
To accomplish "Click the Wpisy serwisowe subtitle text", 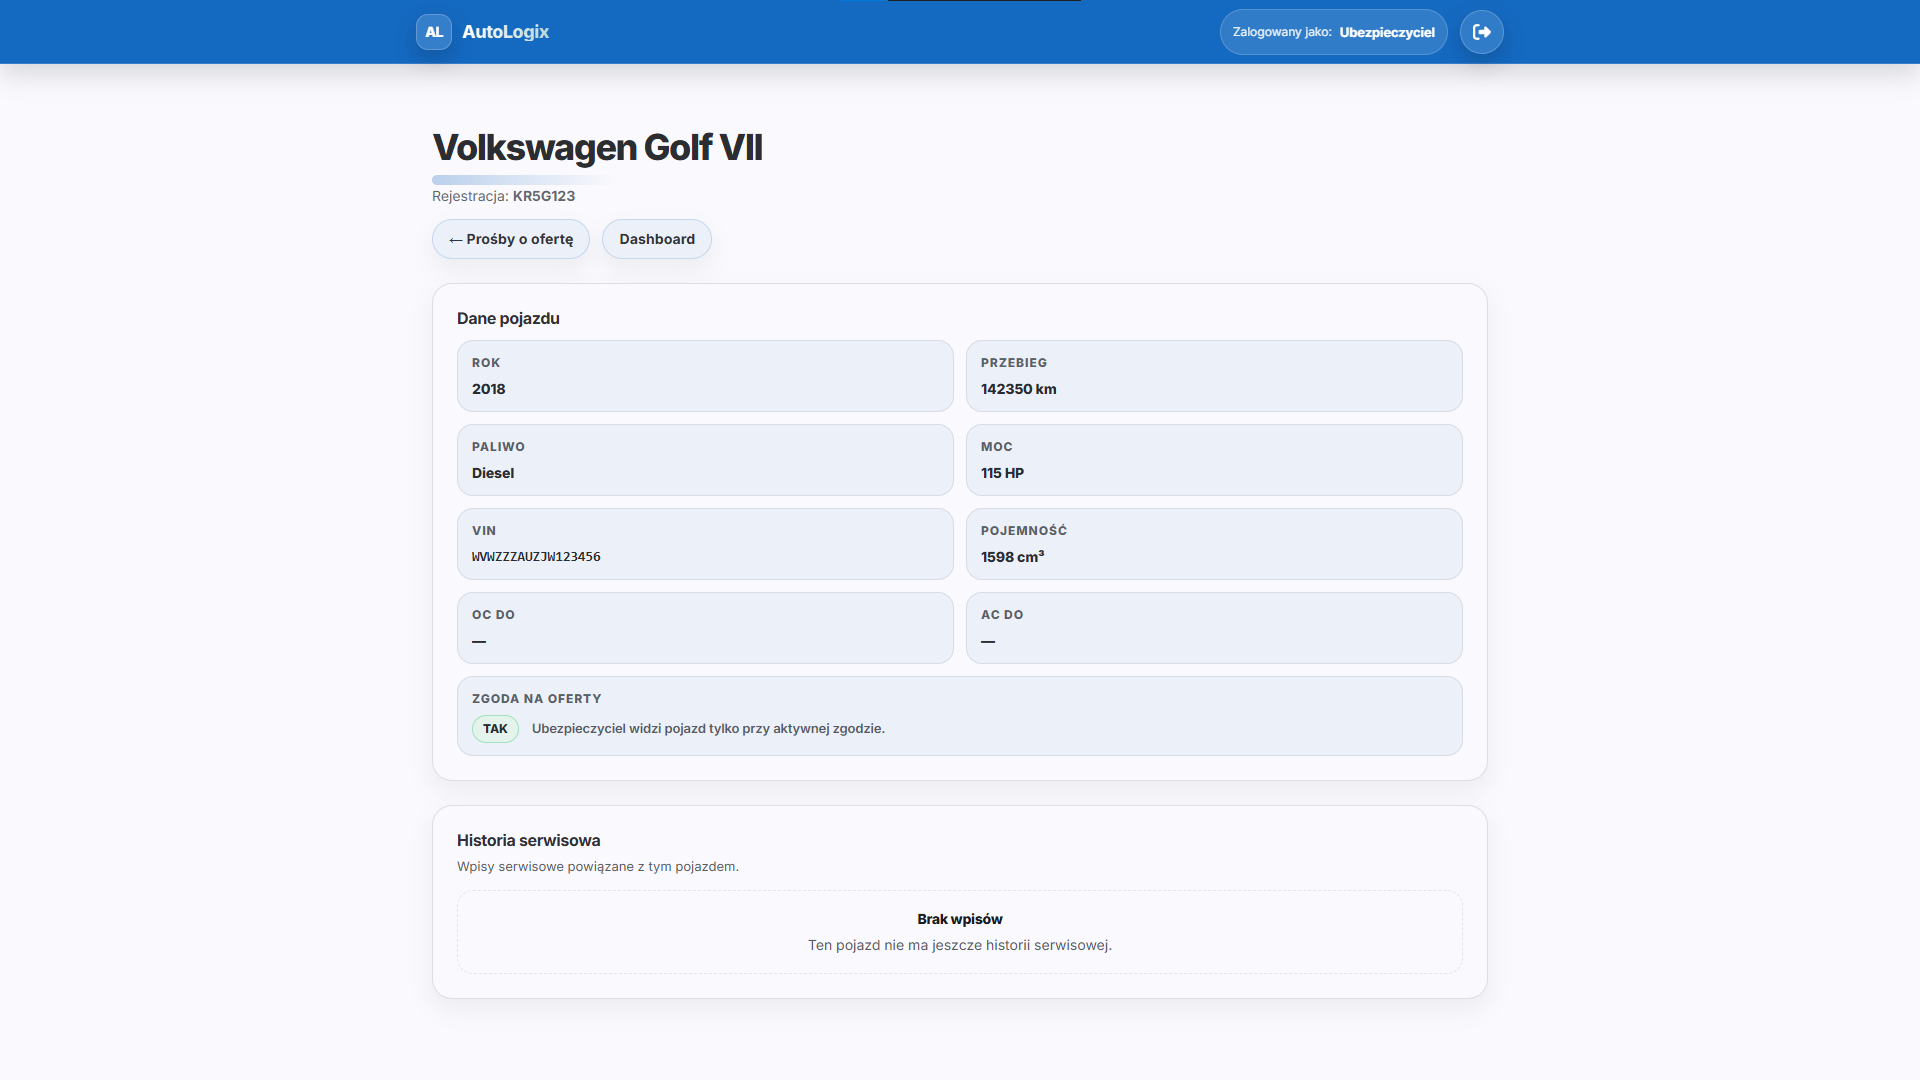I will [x=598, y=867].
